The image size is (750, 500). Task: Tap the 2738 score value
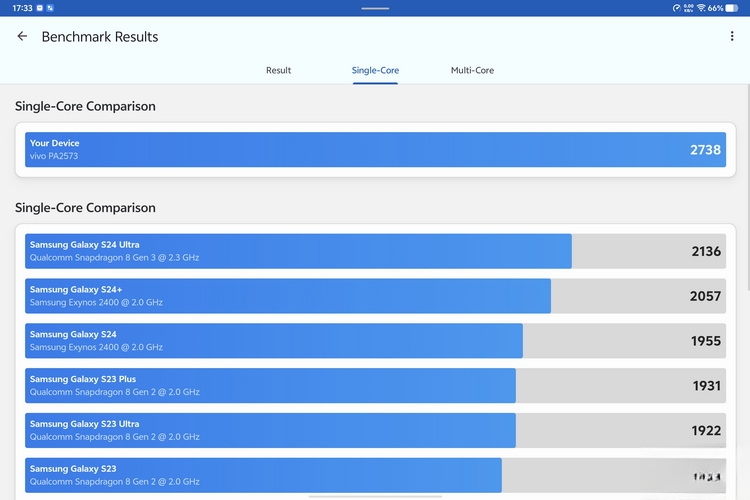pos(705,150)
